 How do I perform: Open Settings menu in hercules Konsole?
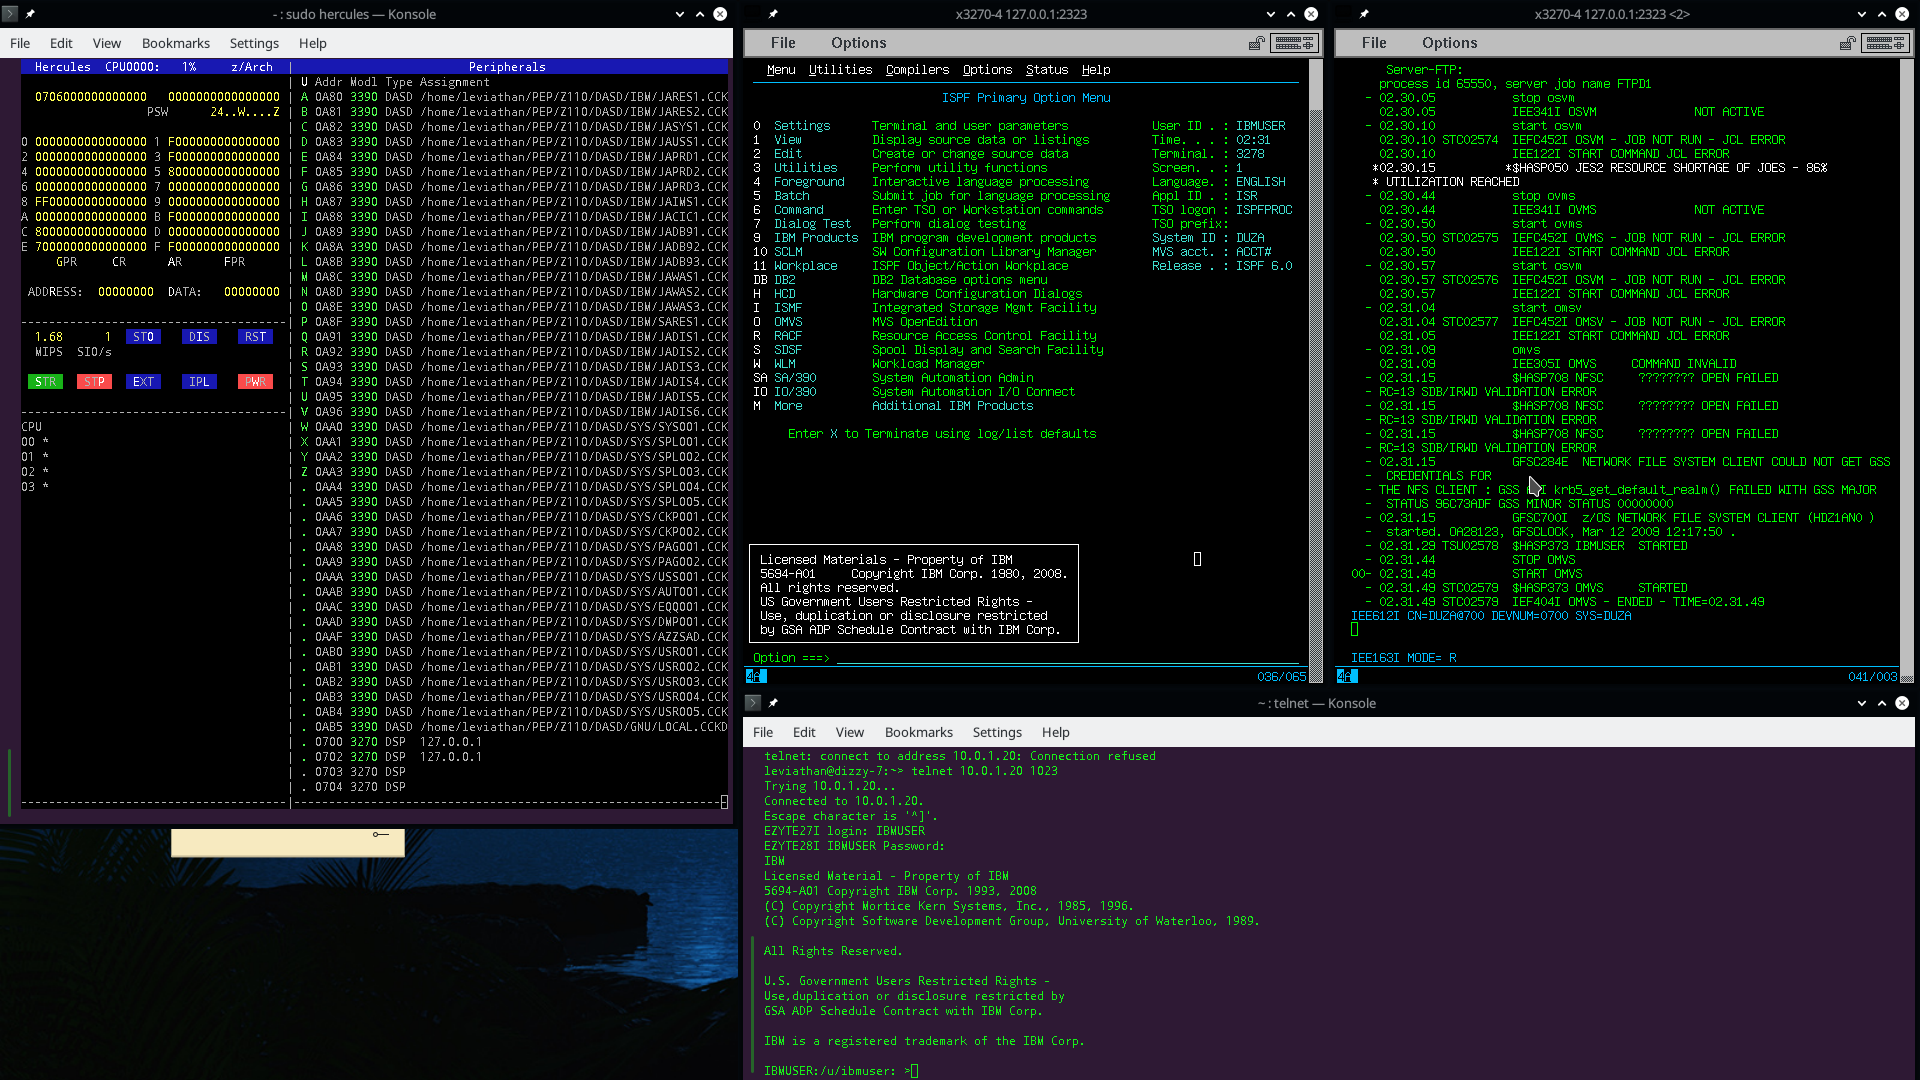pyautogui.click(x=254, y=43)
